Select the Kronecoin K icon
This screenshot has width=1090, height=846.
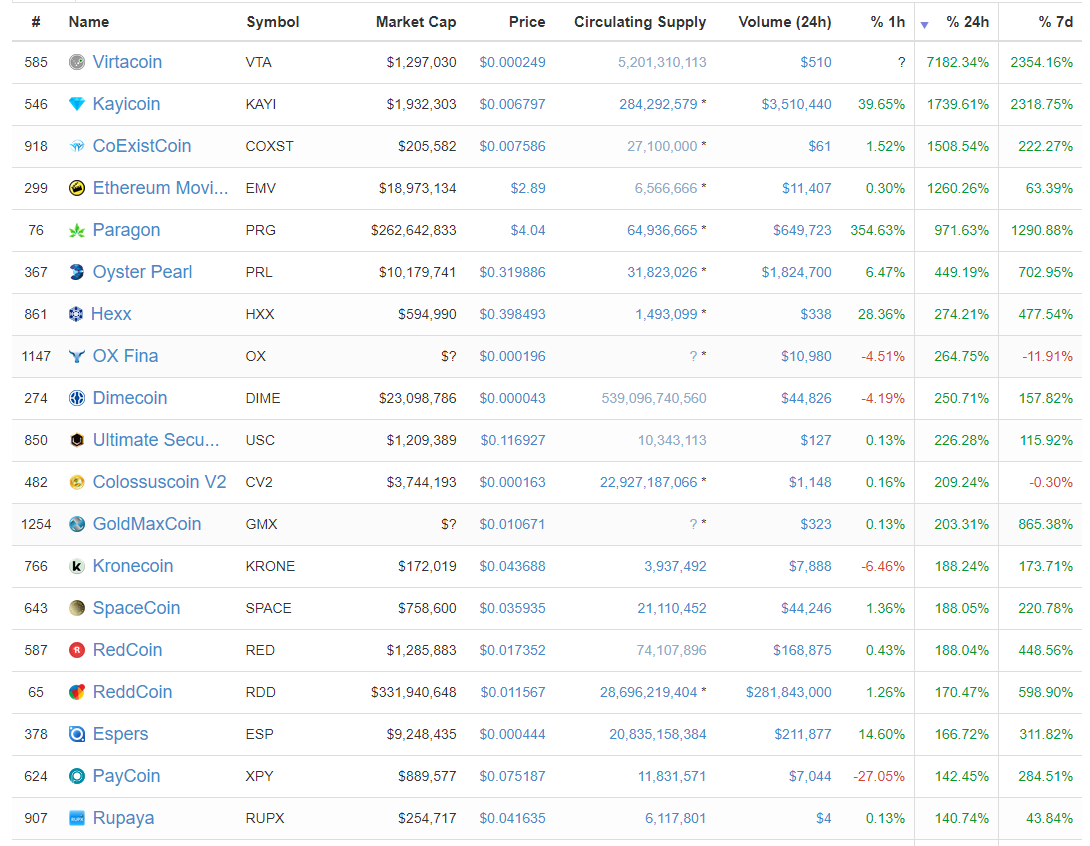[x=76, y=566]
